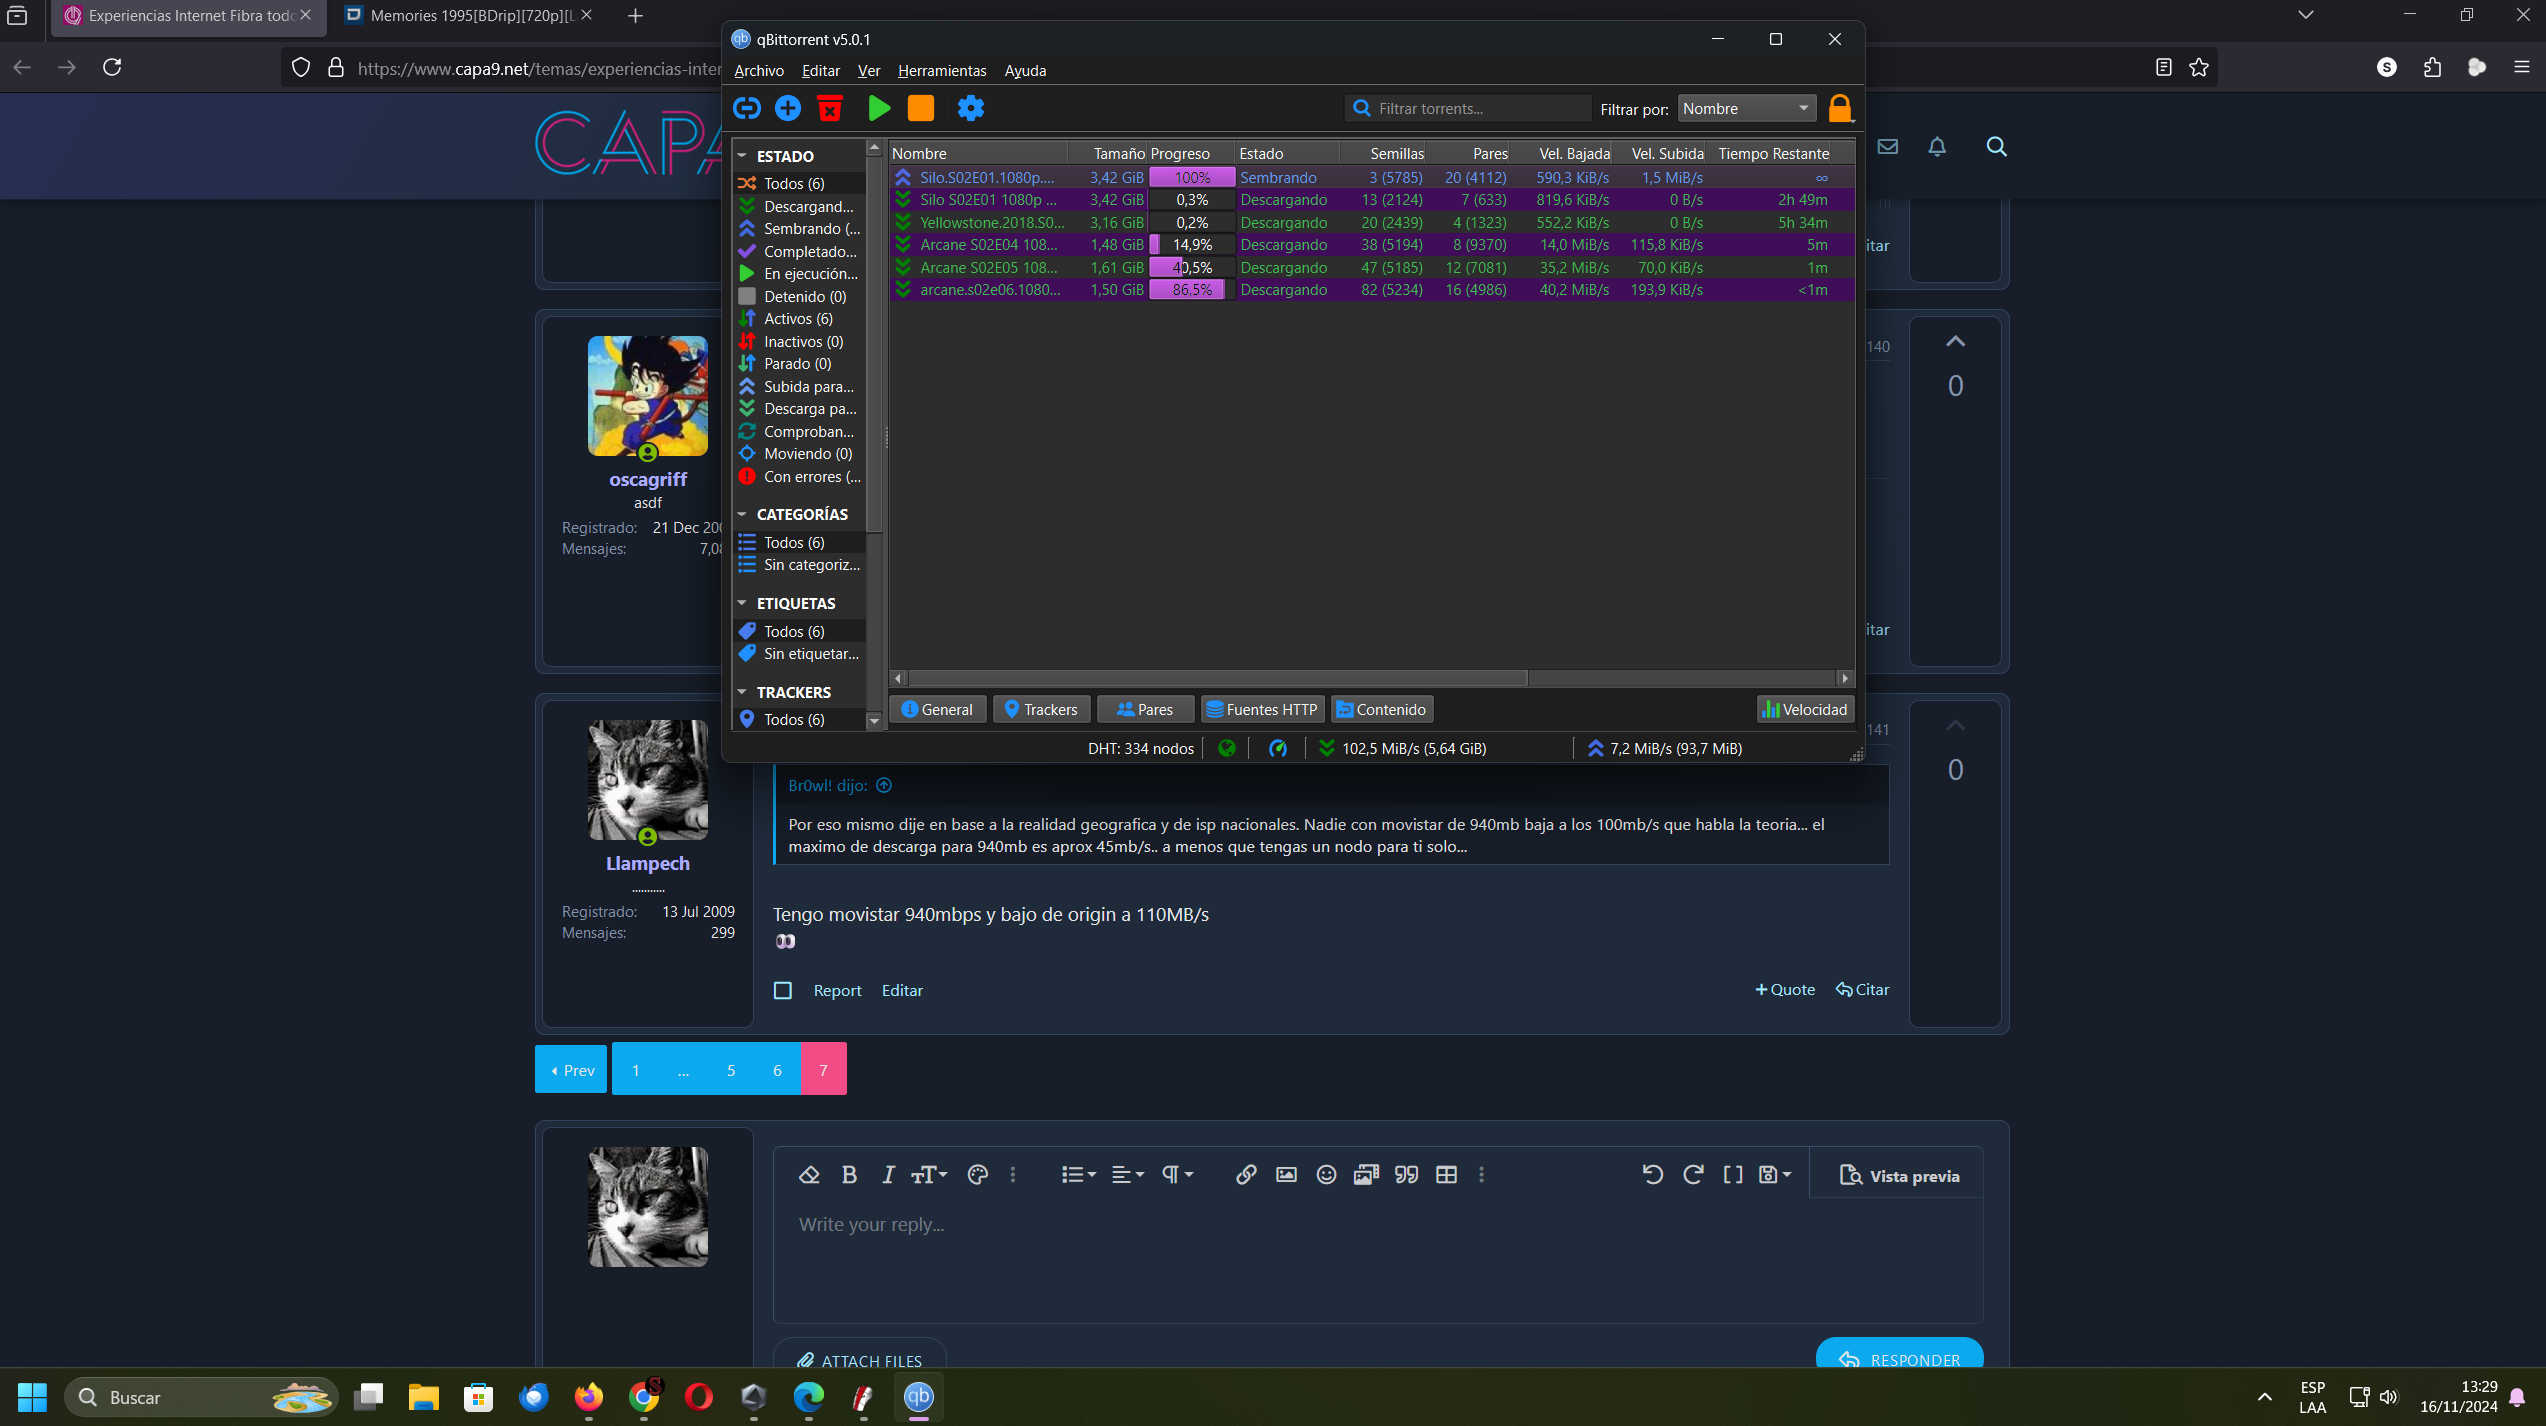Go to page 6 of the thread
This screenshot has width=2546, height=1426.
pos(777,1070)
